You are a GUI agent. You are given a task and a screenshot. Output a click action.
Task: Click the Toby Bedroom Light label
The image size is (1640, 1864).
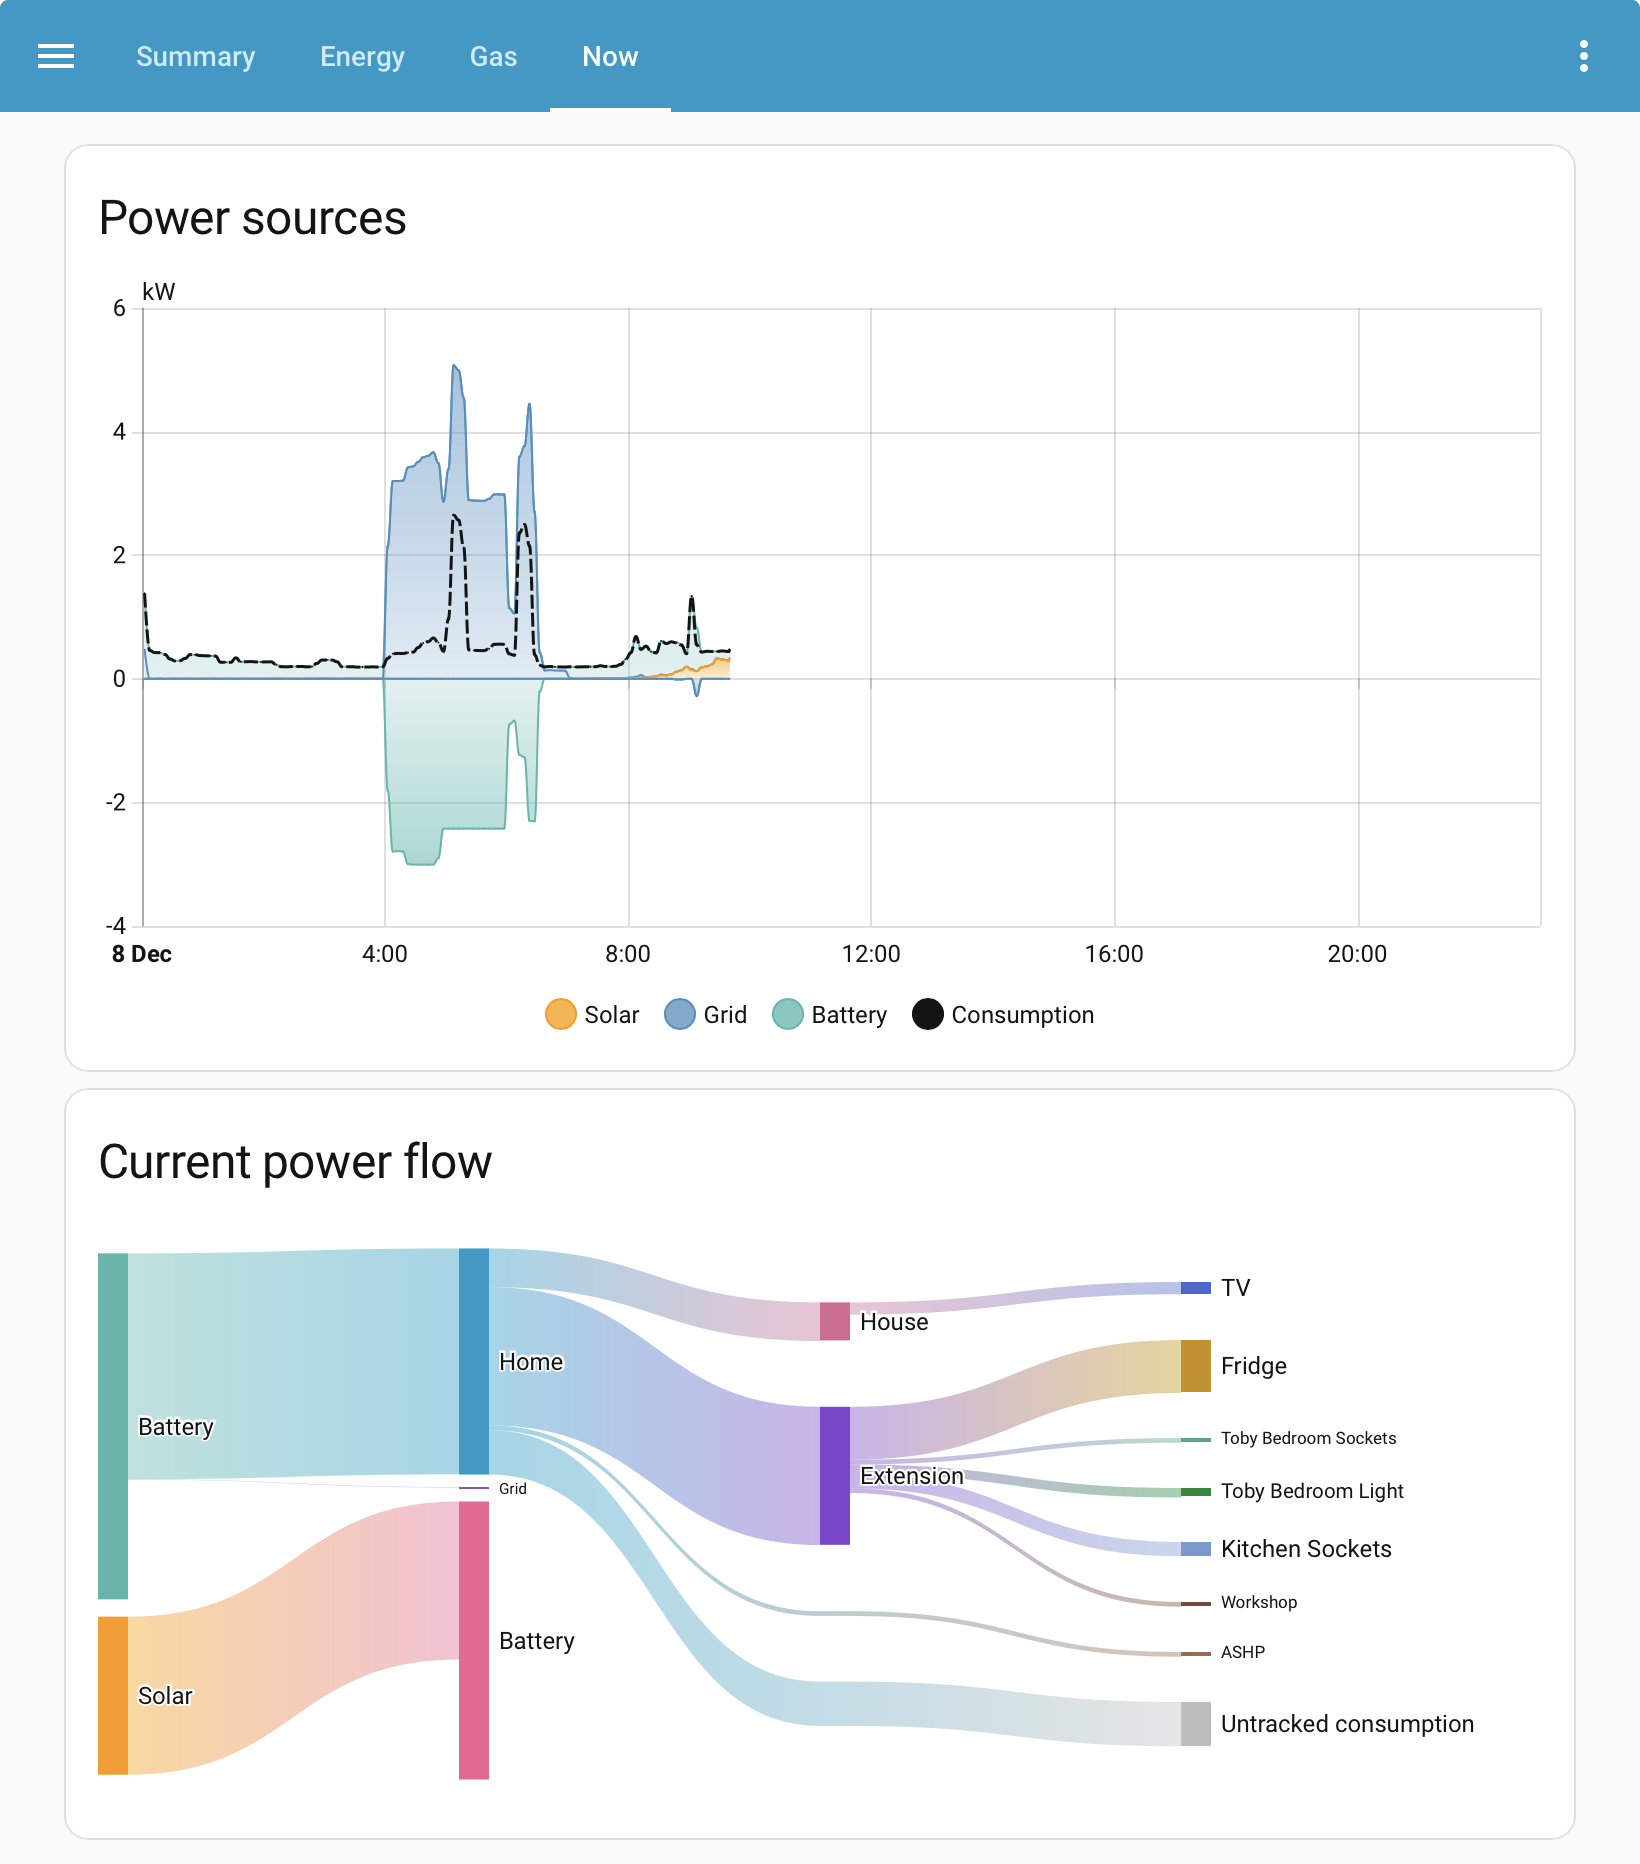[1312, 1491]
